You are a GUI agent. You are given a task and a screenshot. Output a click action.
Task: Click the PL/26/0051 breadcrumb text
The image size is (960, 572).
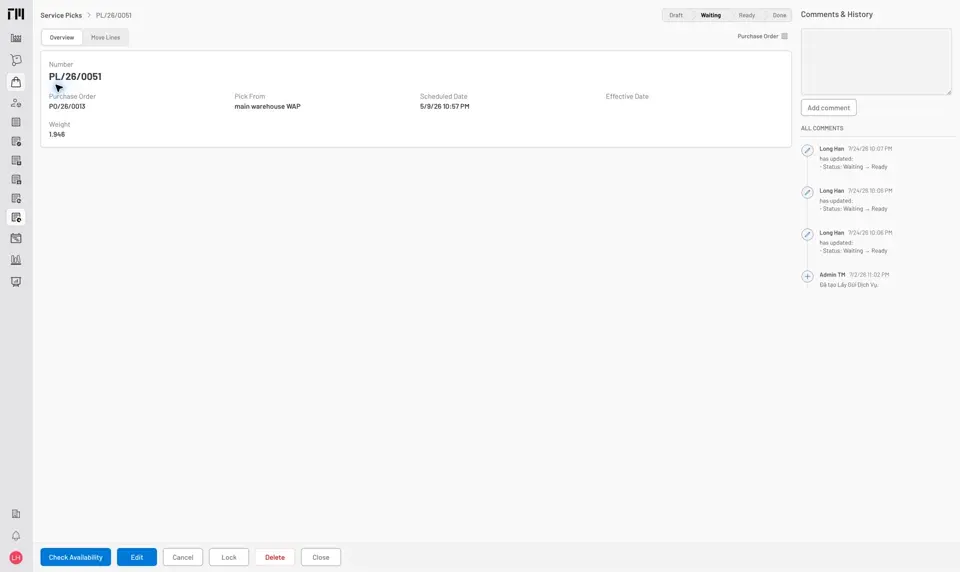[x=113, y=15]
